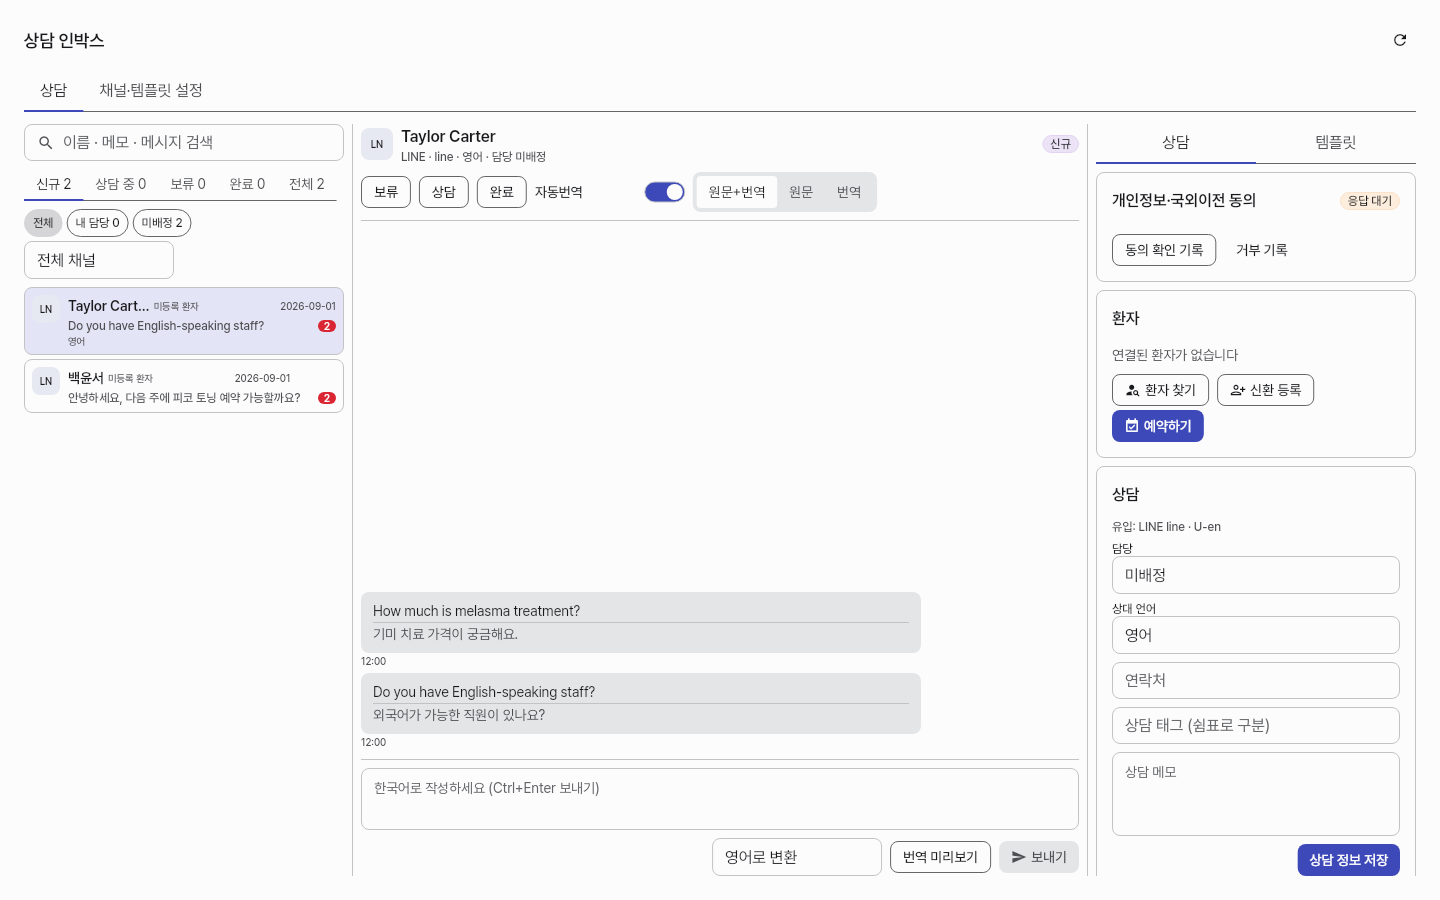
Task: Select the 미배정 2 filter chip
Action: pyautogui.click(x=162, y=223)
